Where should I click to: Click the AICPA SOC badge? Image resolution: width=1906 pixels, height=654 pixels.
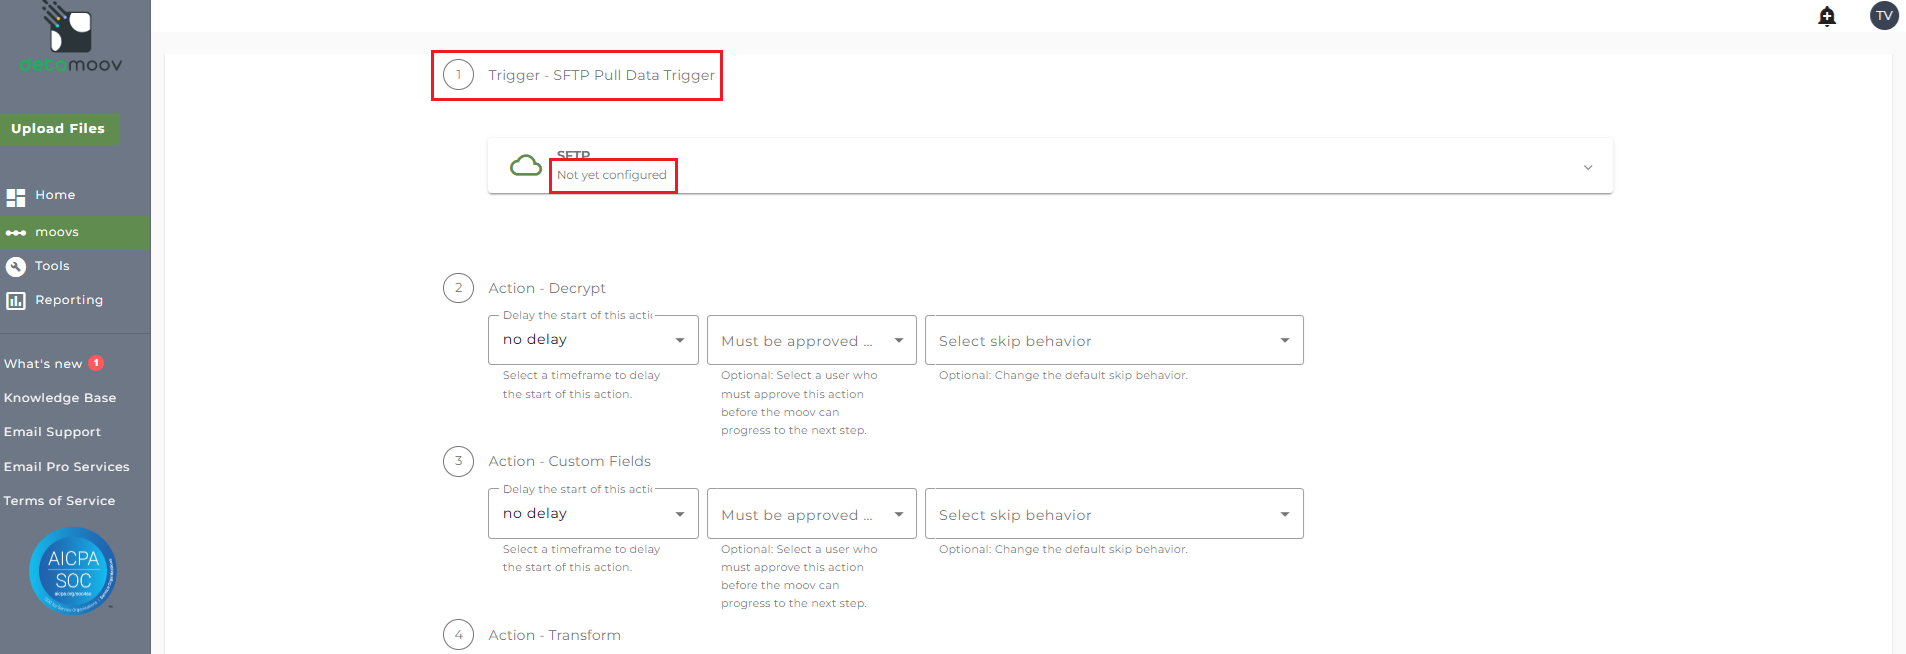(73, 571)
